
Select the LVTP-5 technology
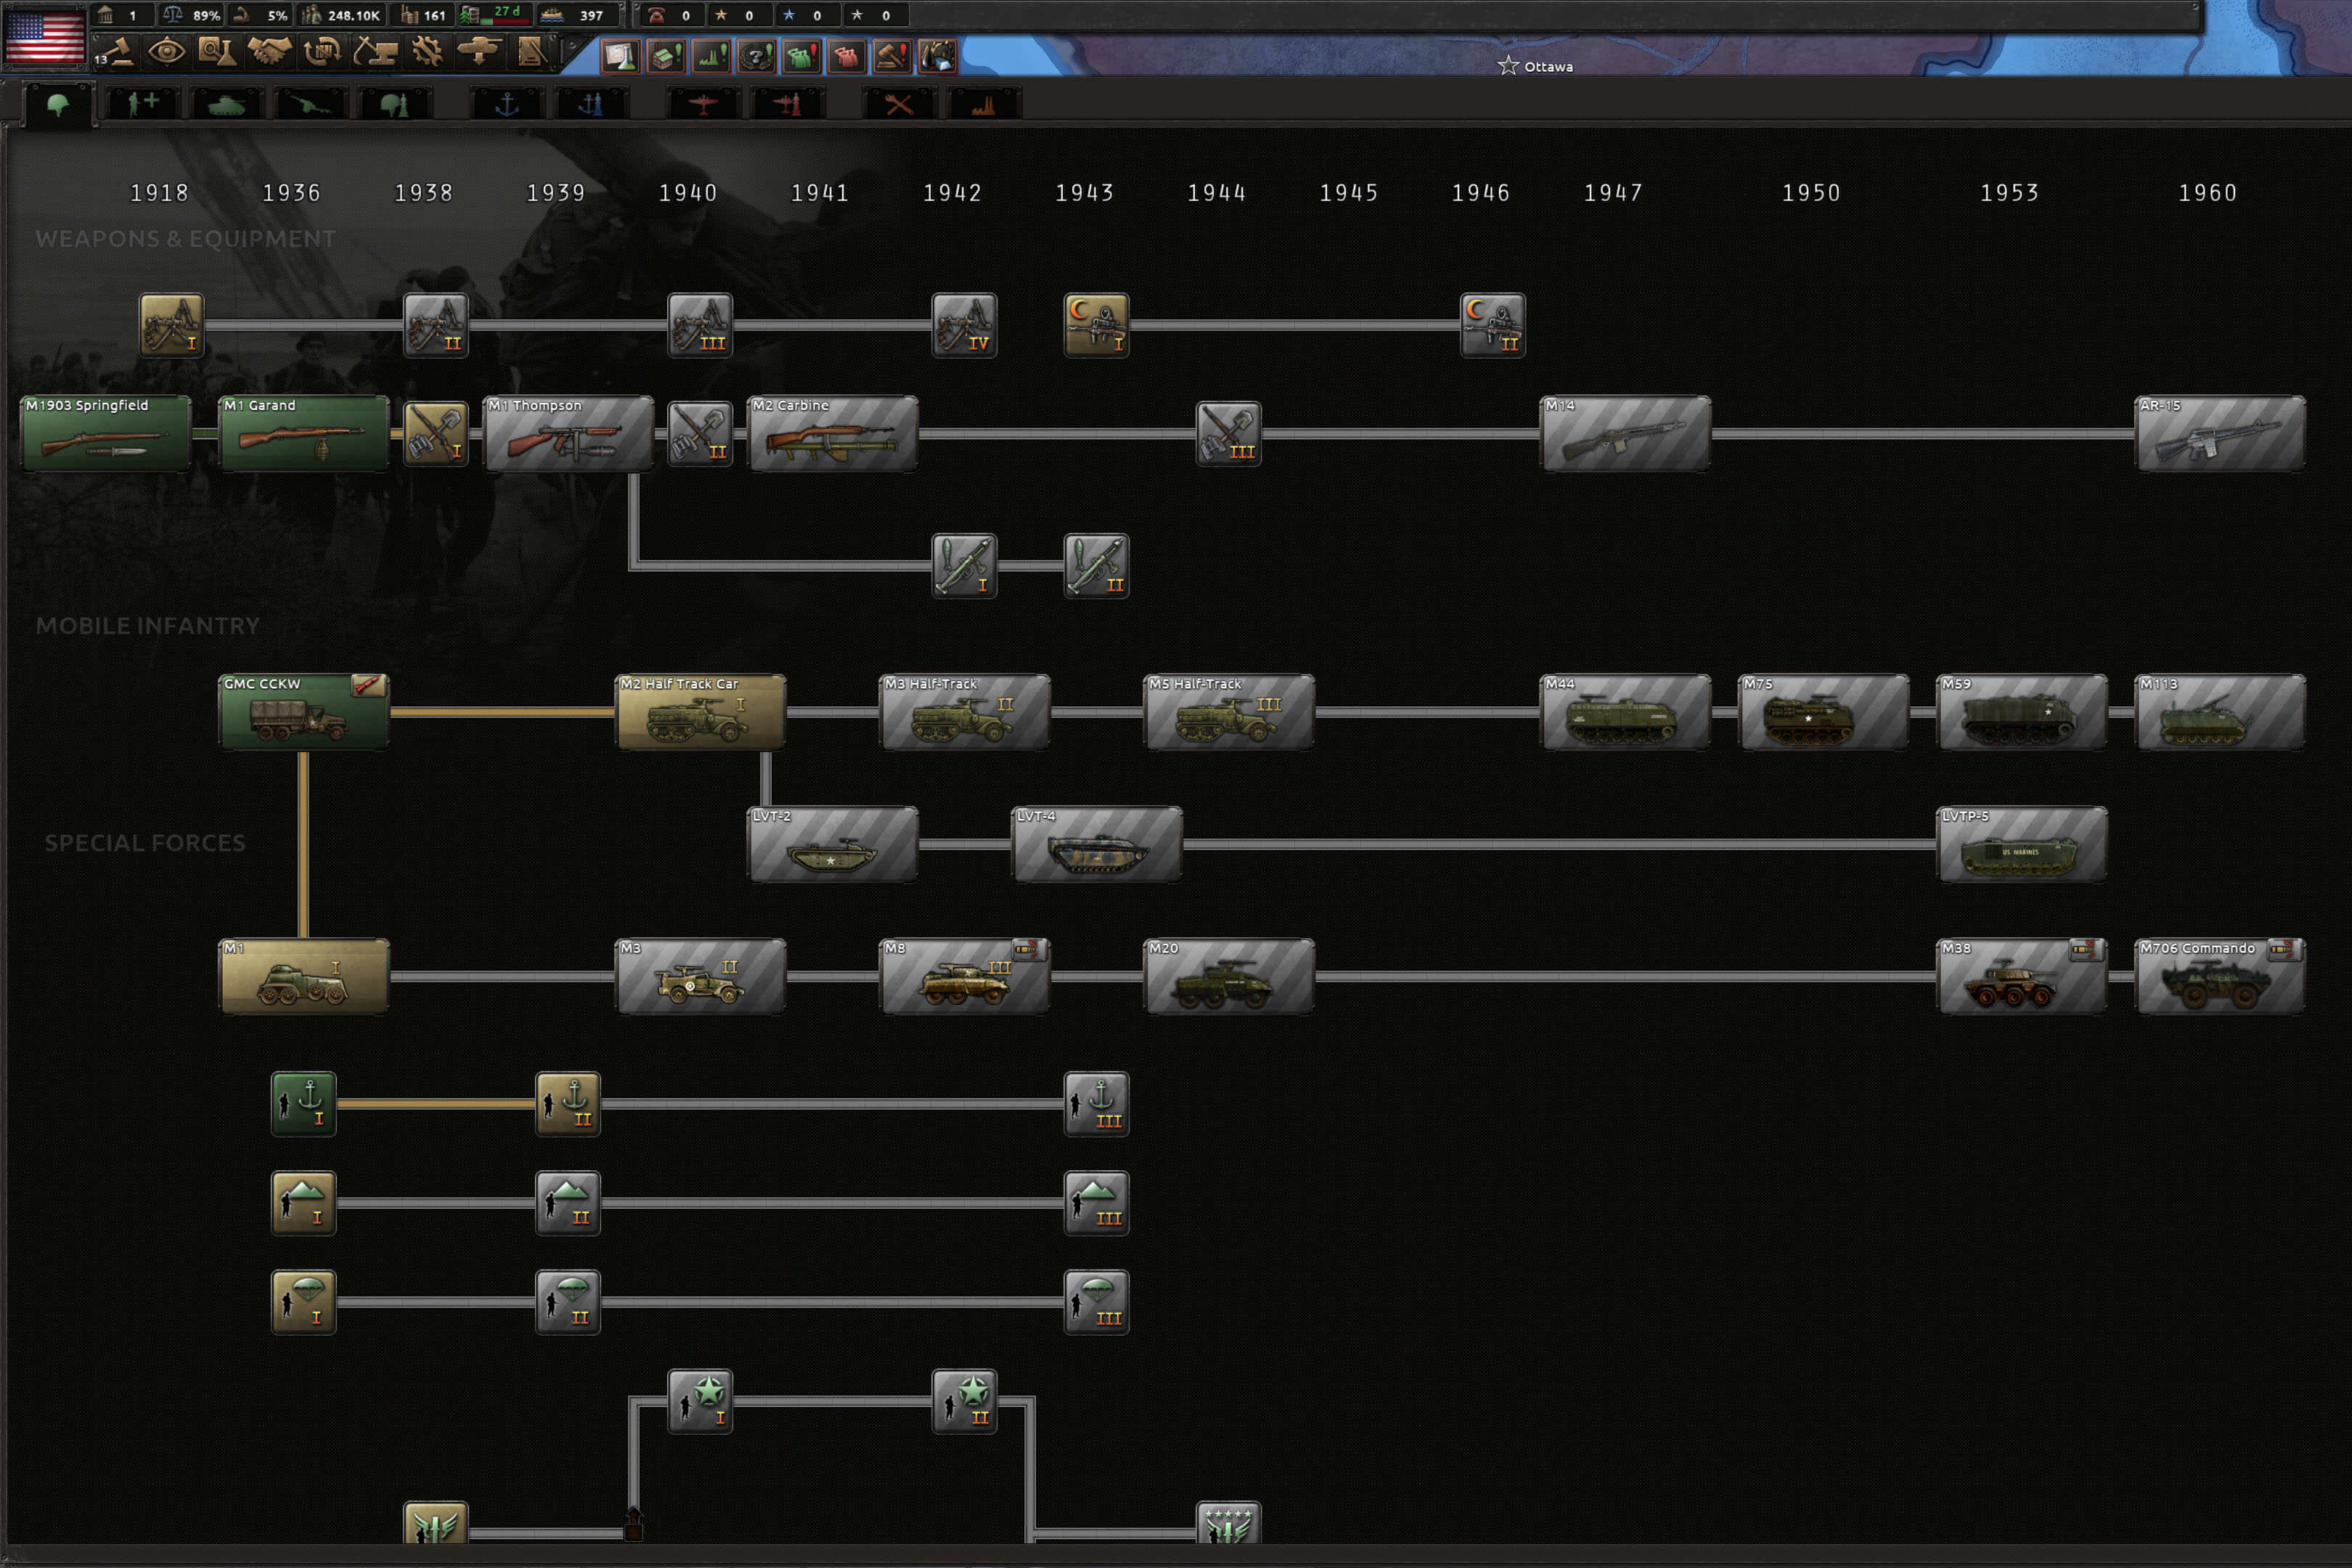click(2022, 844)
